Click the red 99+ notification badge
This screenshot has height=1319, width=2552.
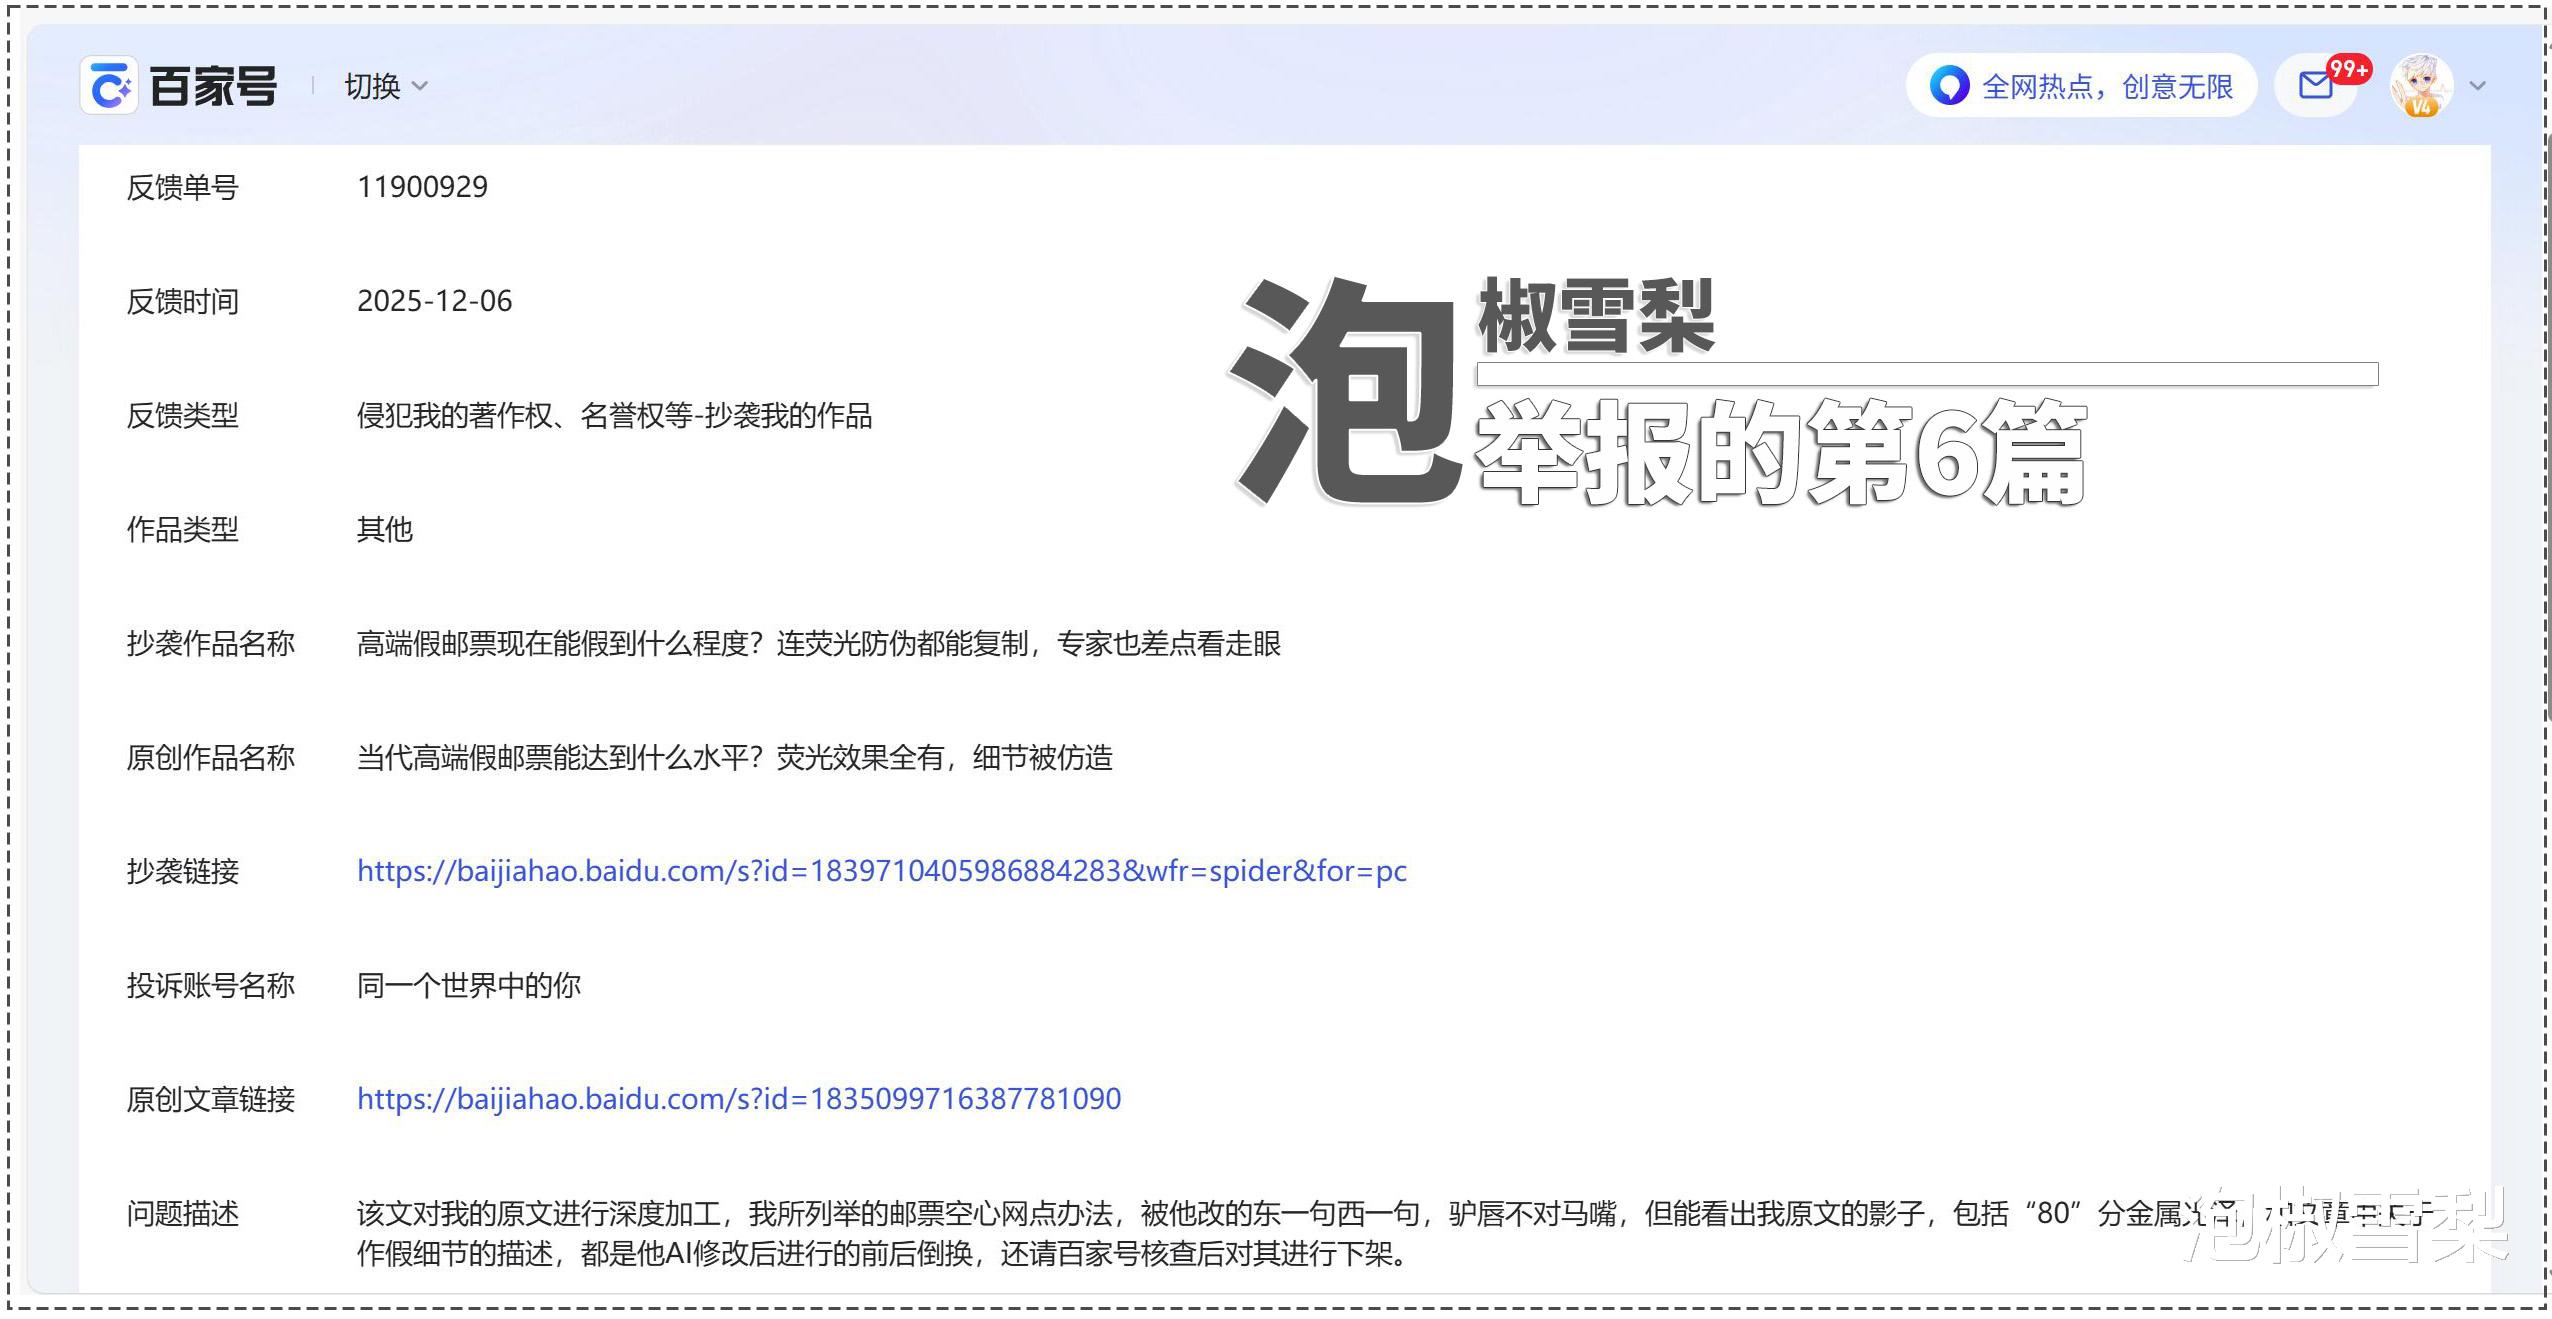point(2348,69)
